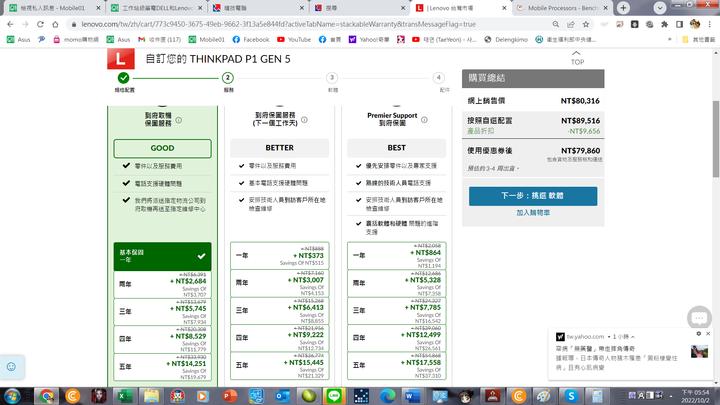Select GOOD five-year option NT$14,251

point(163,367)
